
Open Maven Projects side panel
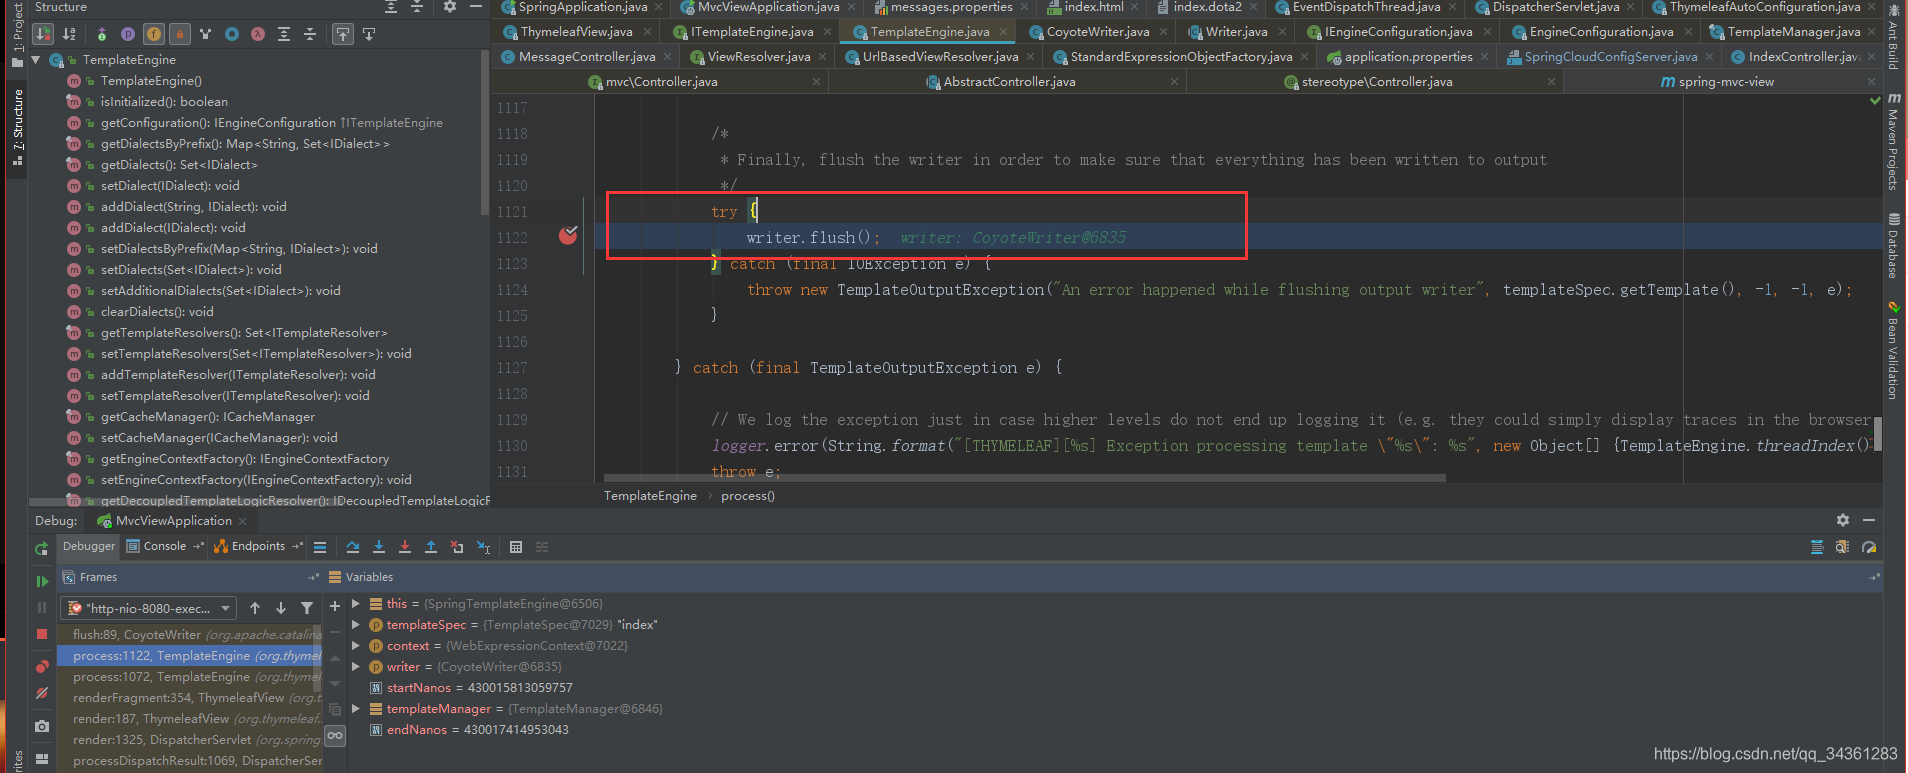[1893, 144]
